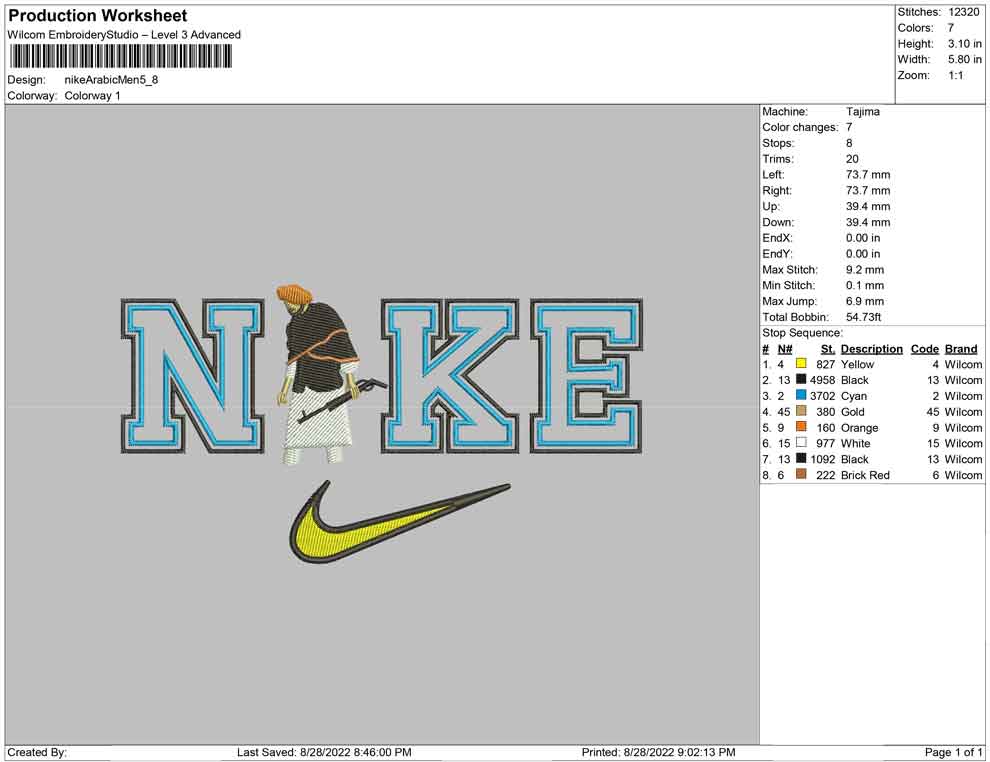Image resolution: width=990 pixels, height=762 pixels.
Task: Click the N# column header
Action: click(x=785, y=349)
